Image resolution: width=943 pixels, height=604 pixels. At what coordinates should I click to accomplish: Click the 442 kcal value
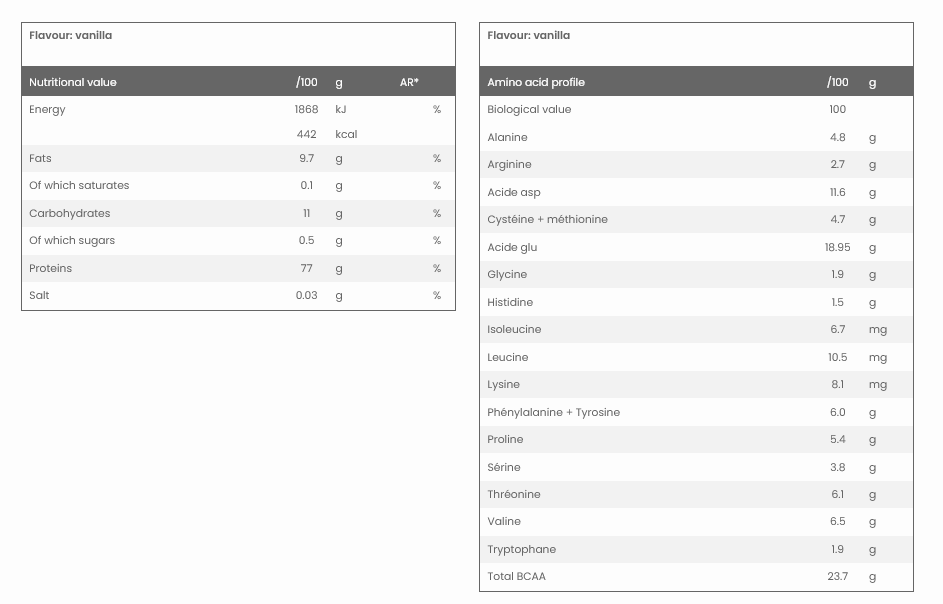(306, 134)
